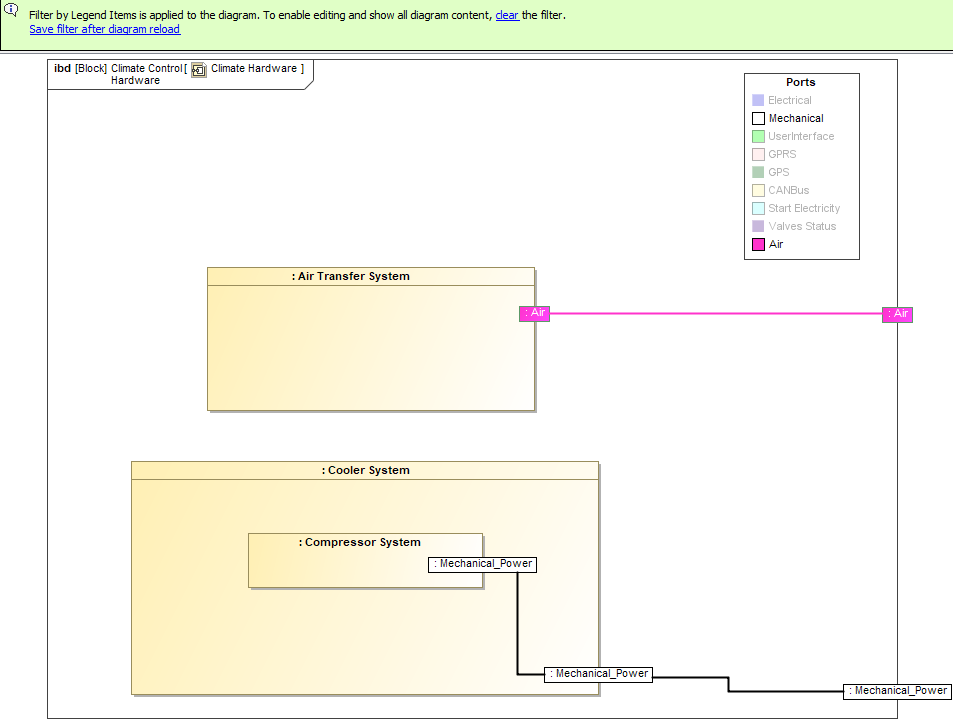The width and height of the screenshot is (953, 719).
Task: Pick the magenta Air legend swatch
Action: click(x=758, y=244)
